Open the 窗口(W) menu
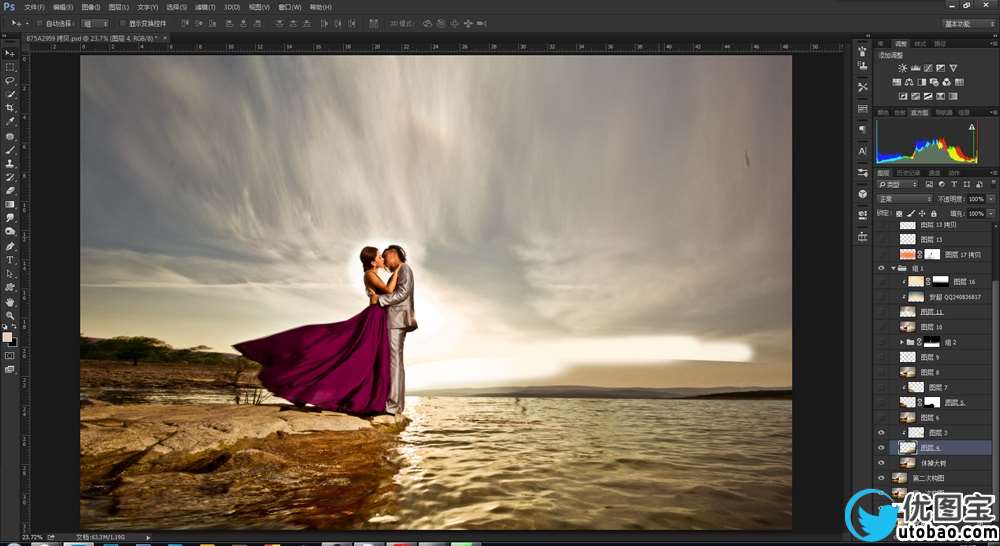The height and width of the screenshot is (546, 1000). (290, 7)
